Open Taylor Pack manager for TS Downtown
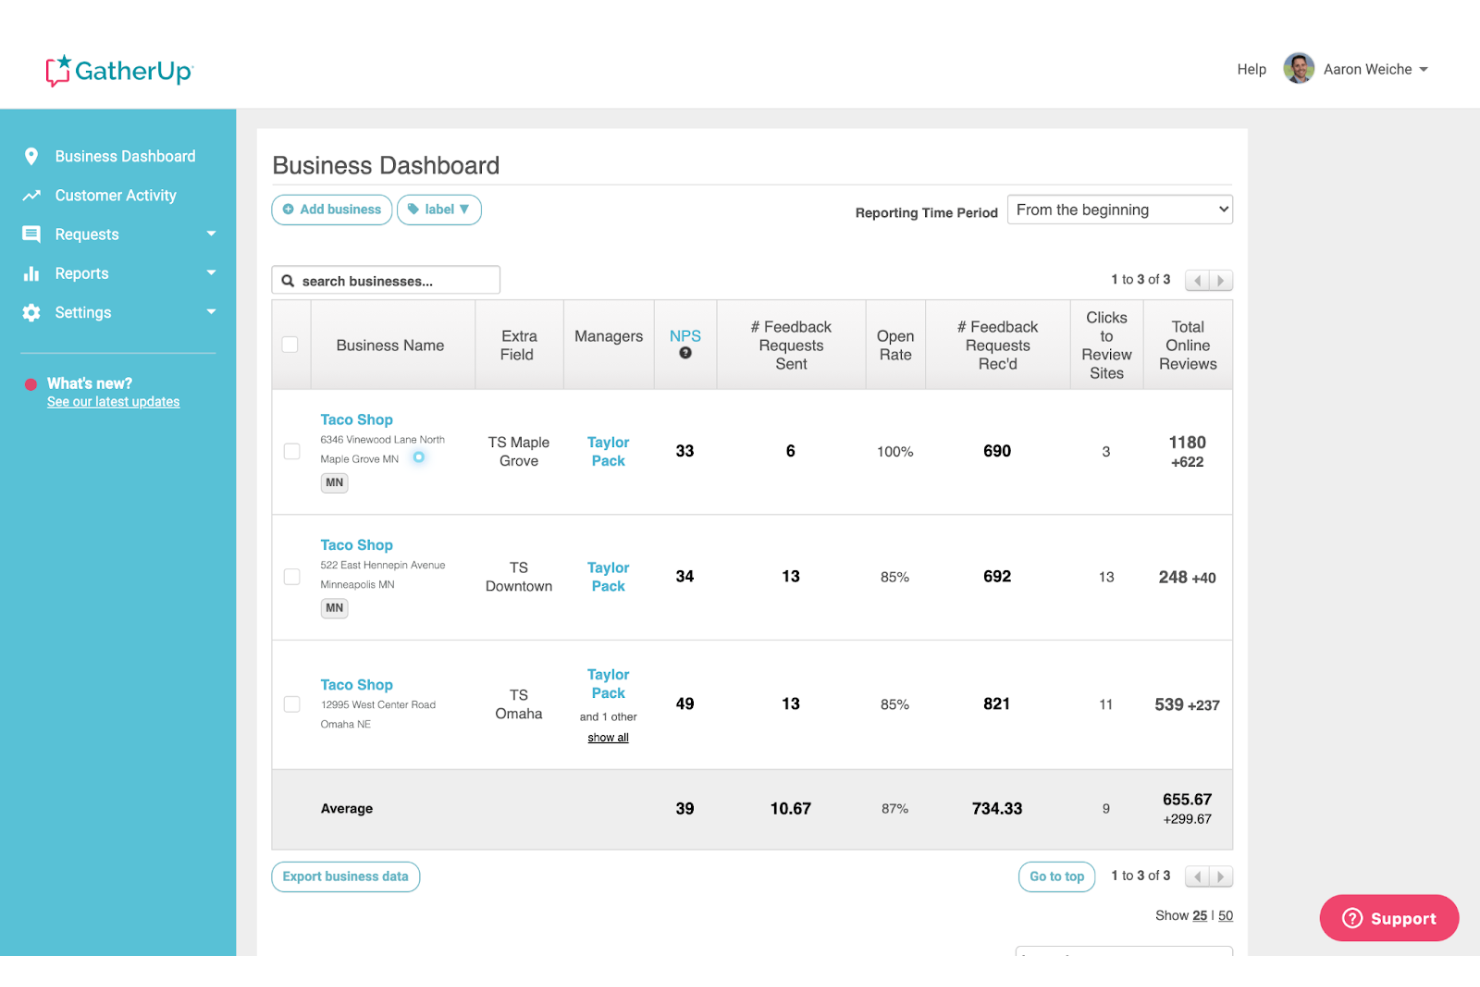This screenshot has width=1480, height=987. (608, 577)
